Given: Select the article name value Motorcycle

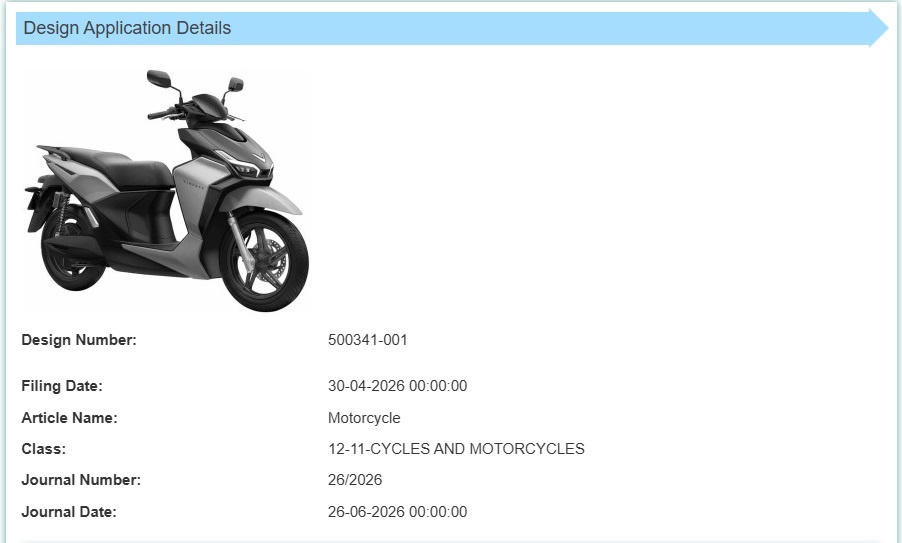Looking at the screenshot, I should click(364, 418).
